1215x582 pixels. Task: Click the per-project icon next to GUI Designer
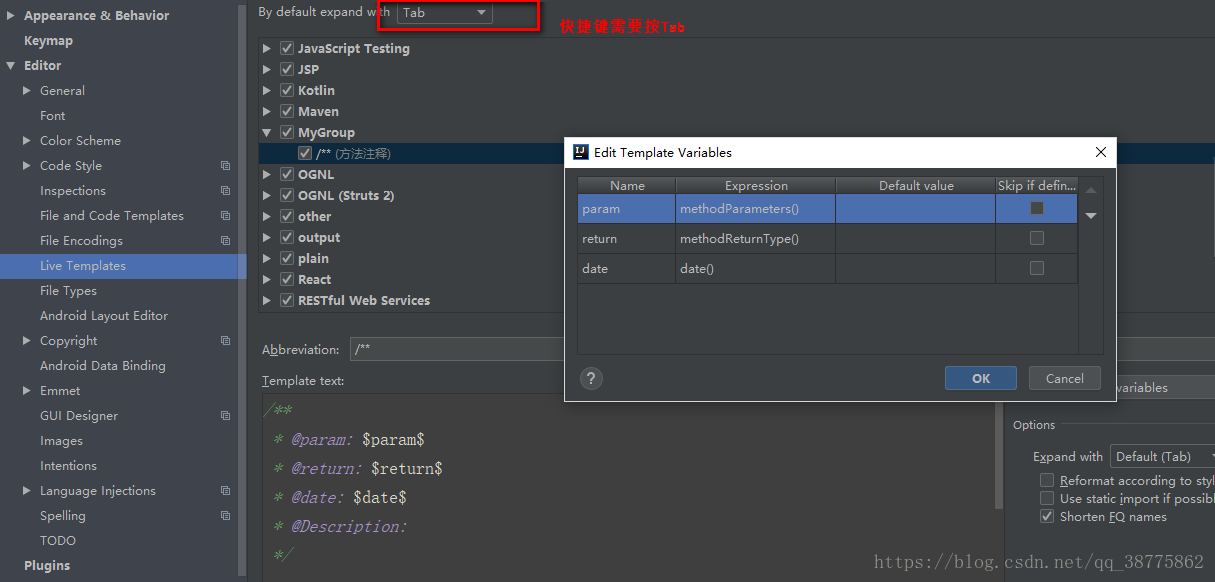click(x=225, y=416)
